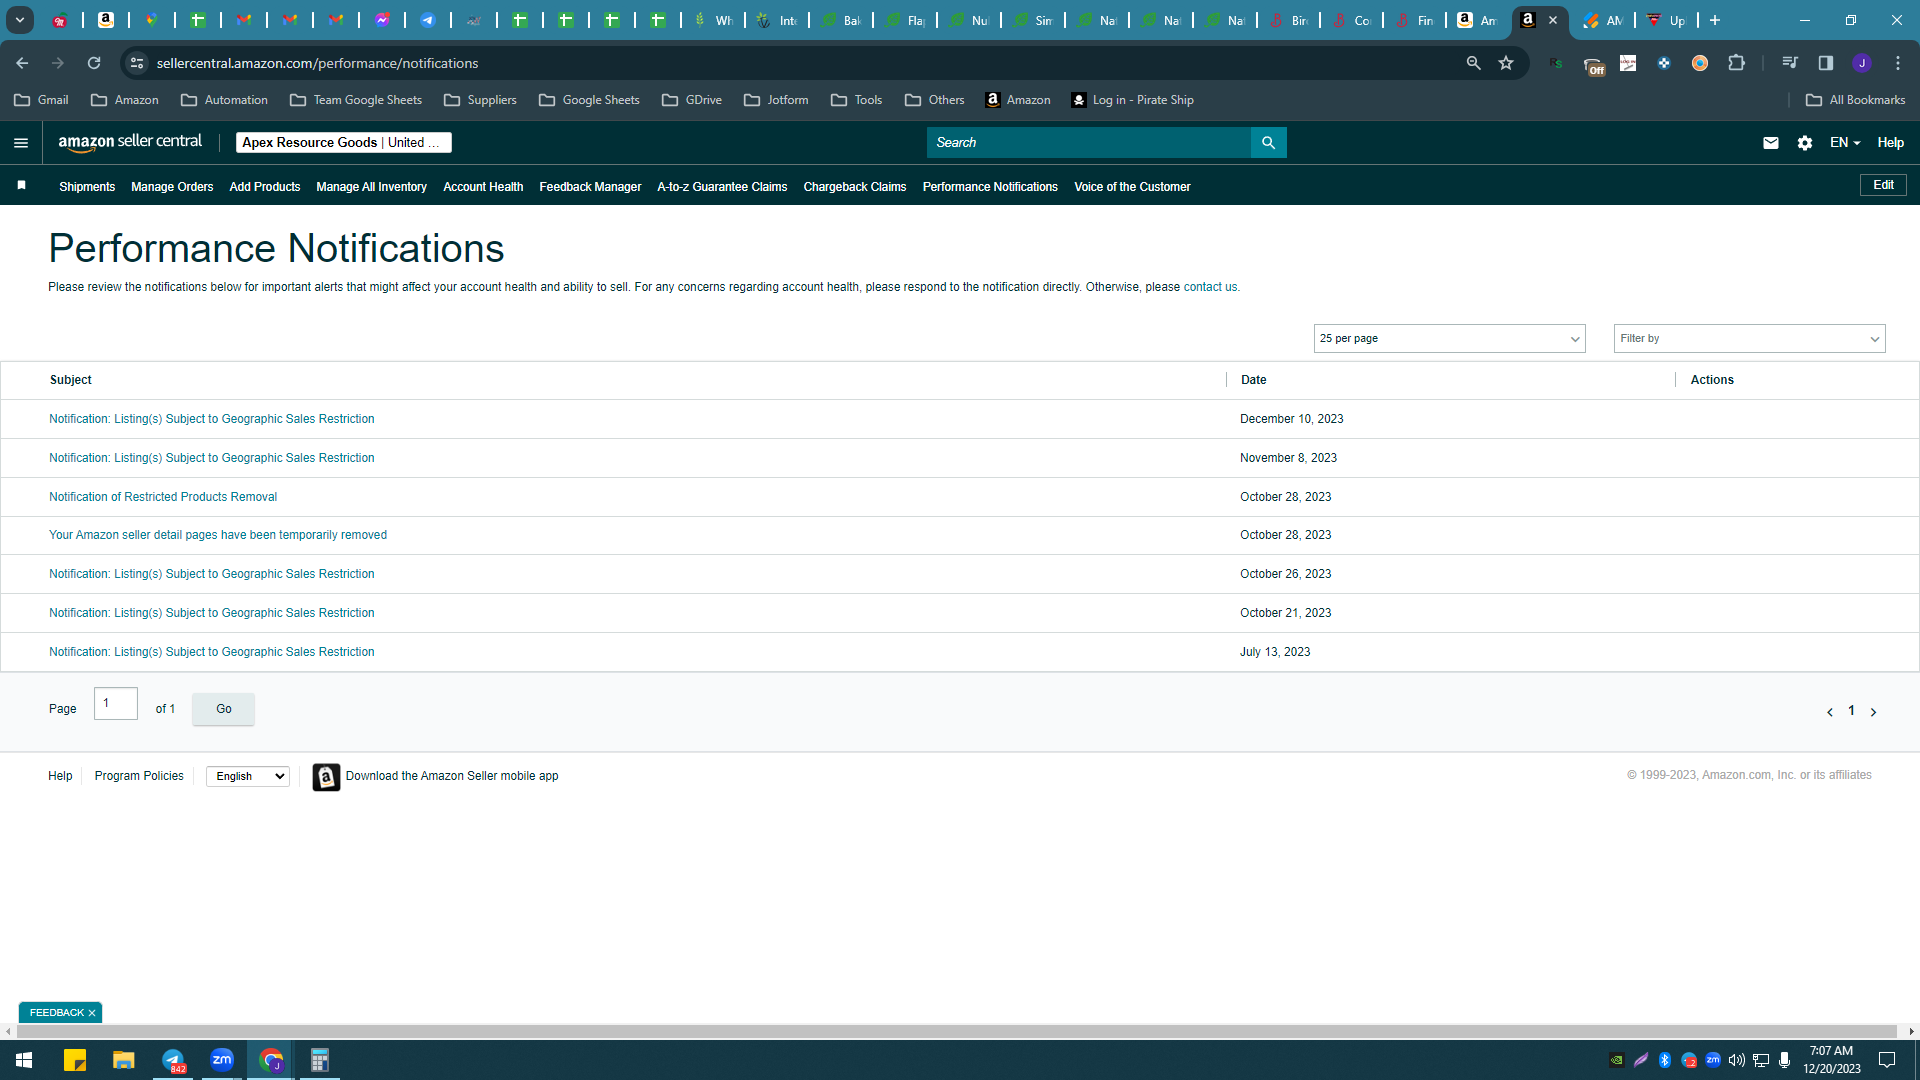
Task: Open Sticky Notes from the taskbar
Action: [x=75, y=1060]
